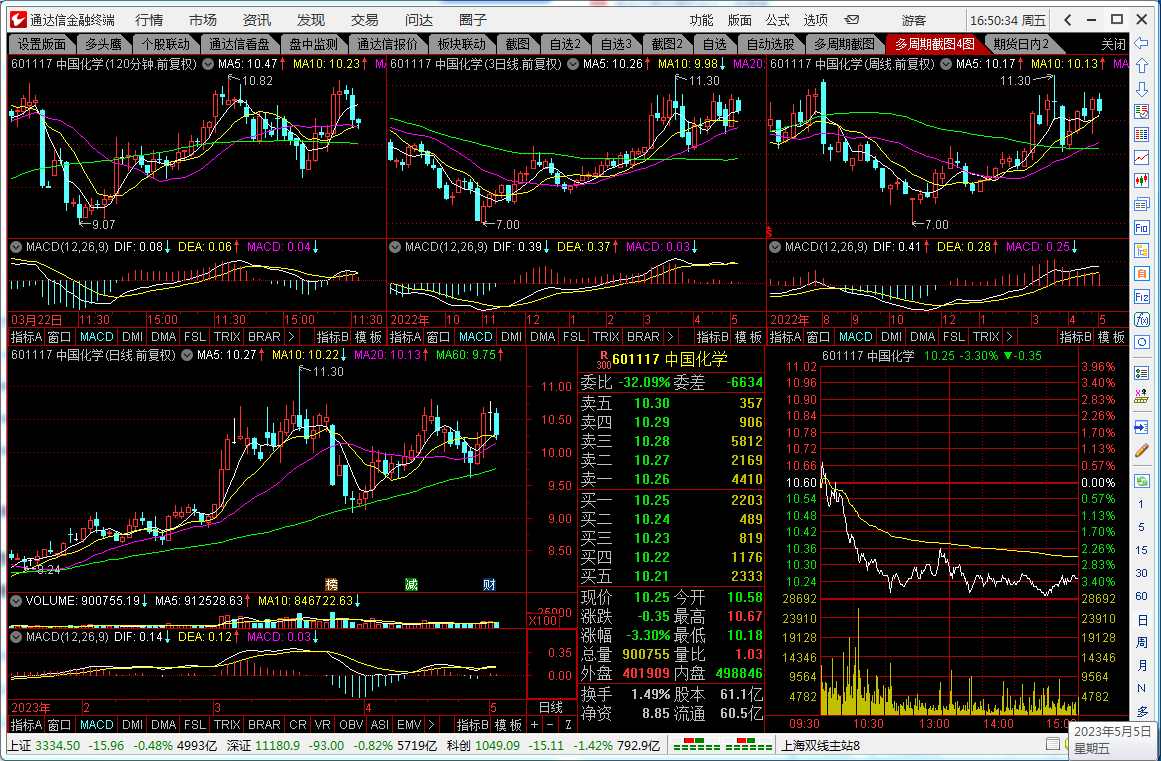Click the F12 sidebar icon
The width and height of the screenshot is (1161, 761).
1141,297
